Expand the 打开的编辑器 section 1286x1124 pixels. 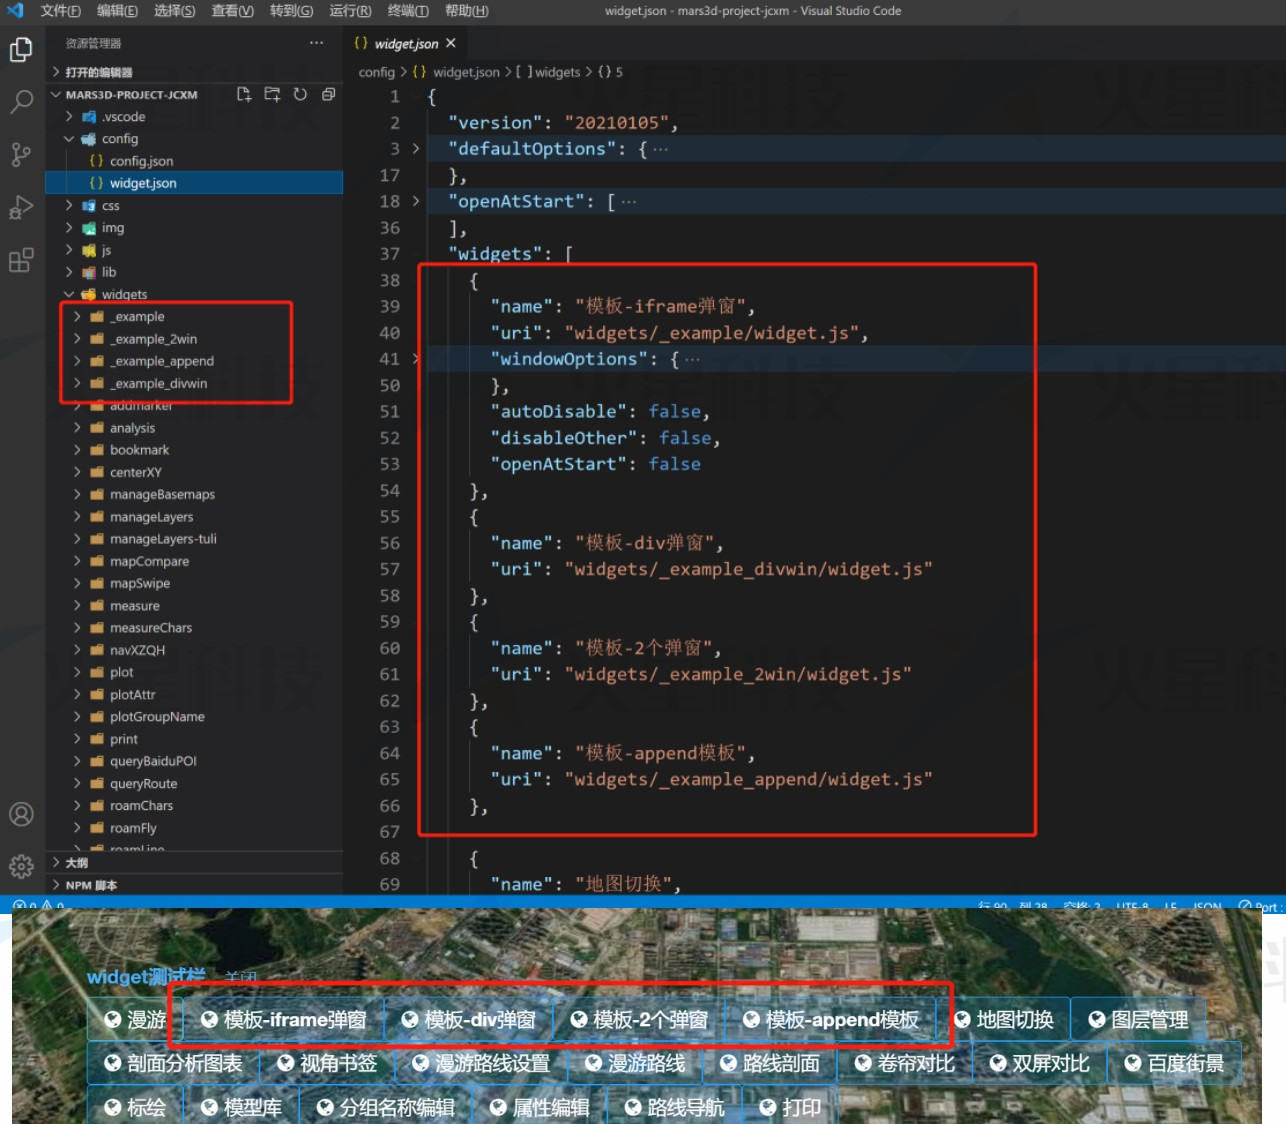coord(195,72)
